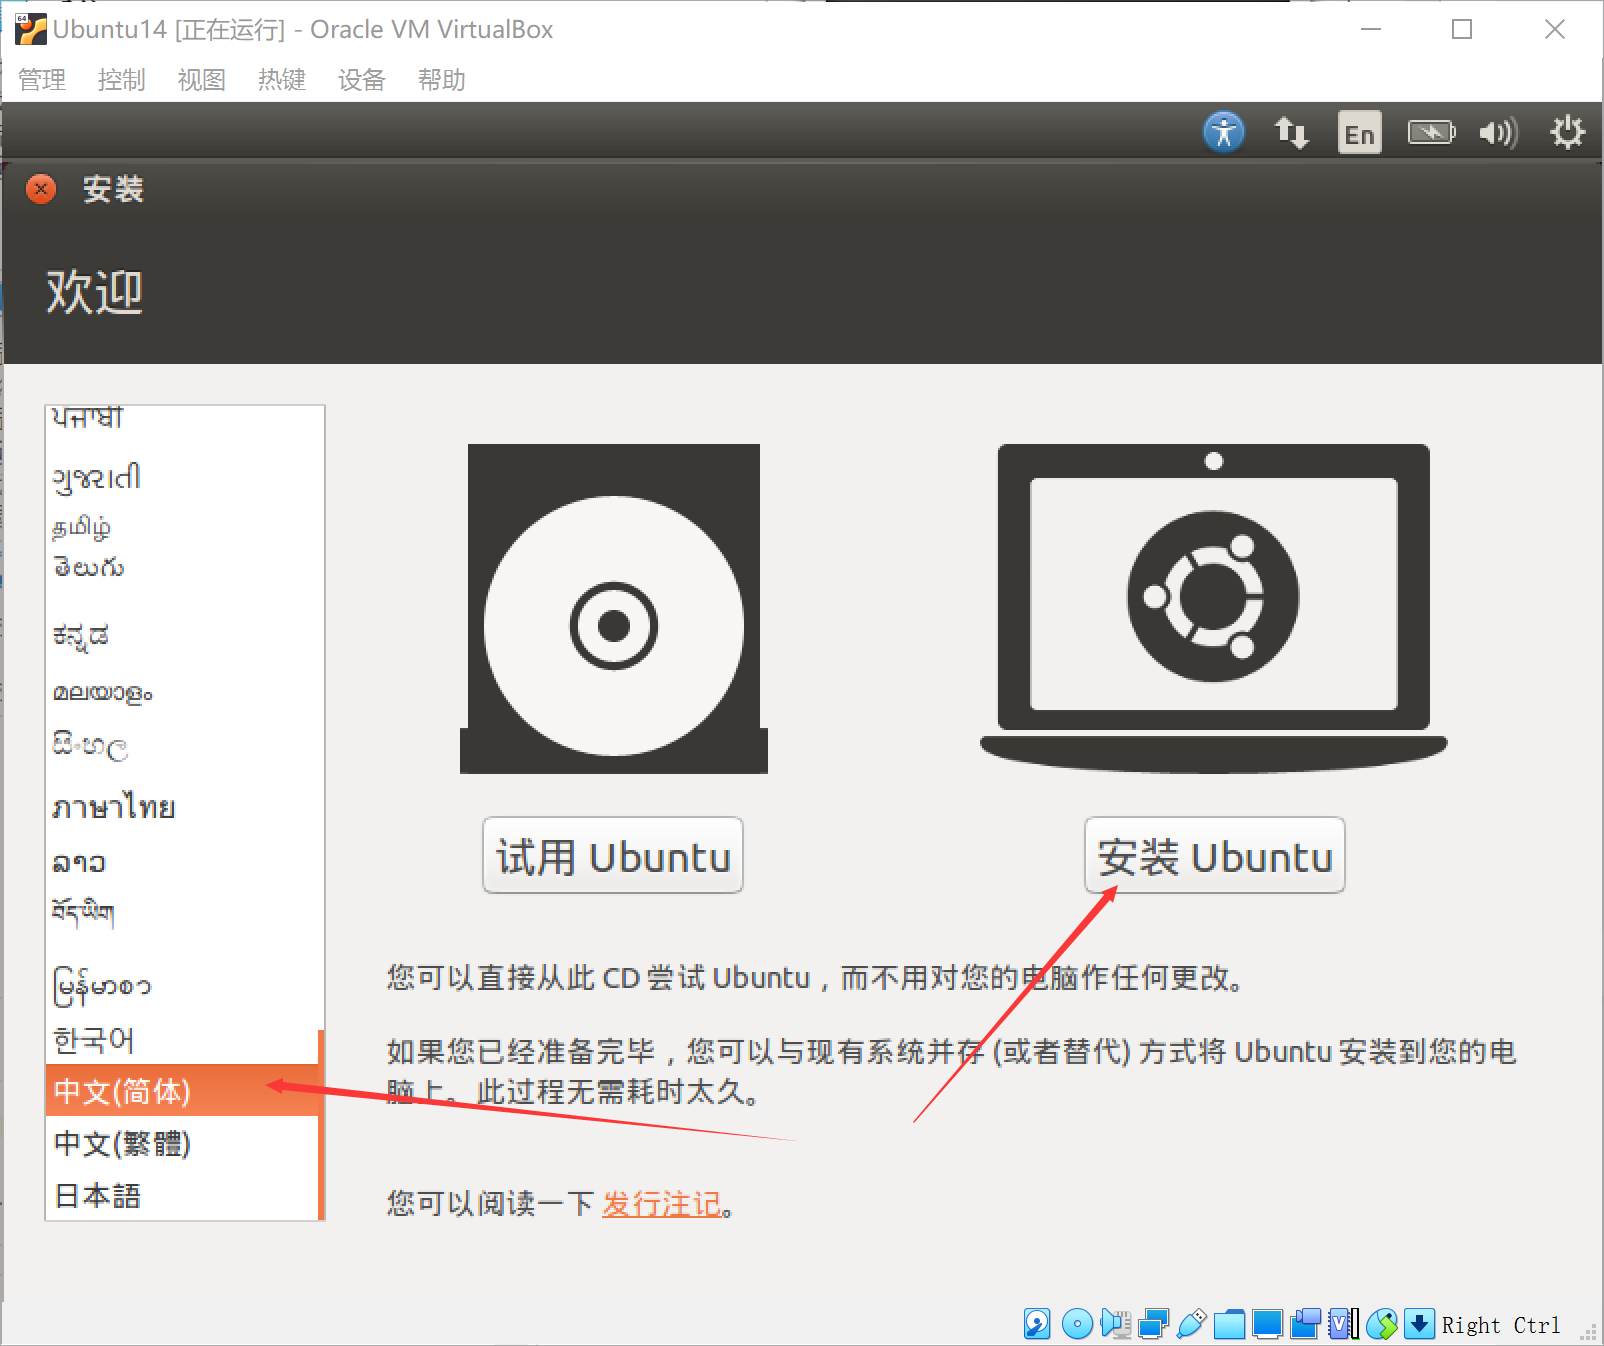
Task: Click the Right Ctrl host key label
Action: (1500, 1325)
